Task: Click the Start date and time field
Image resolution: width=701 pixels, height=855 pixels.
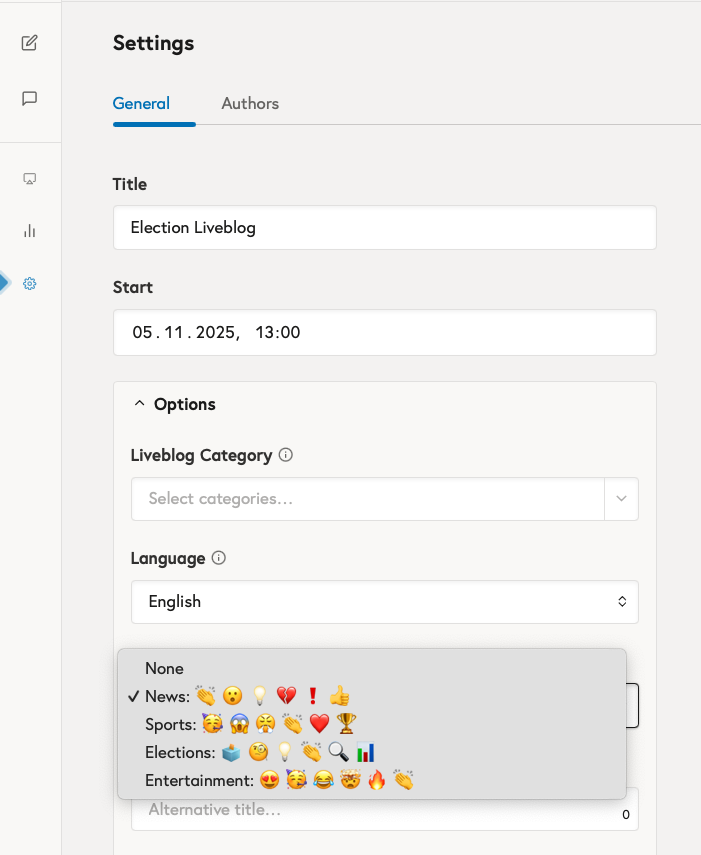Action: pos(385,333)
